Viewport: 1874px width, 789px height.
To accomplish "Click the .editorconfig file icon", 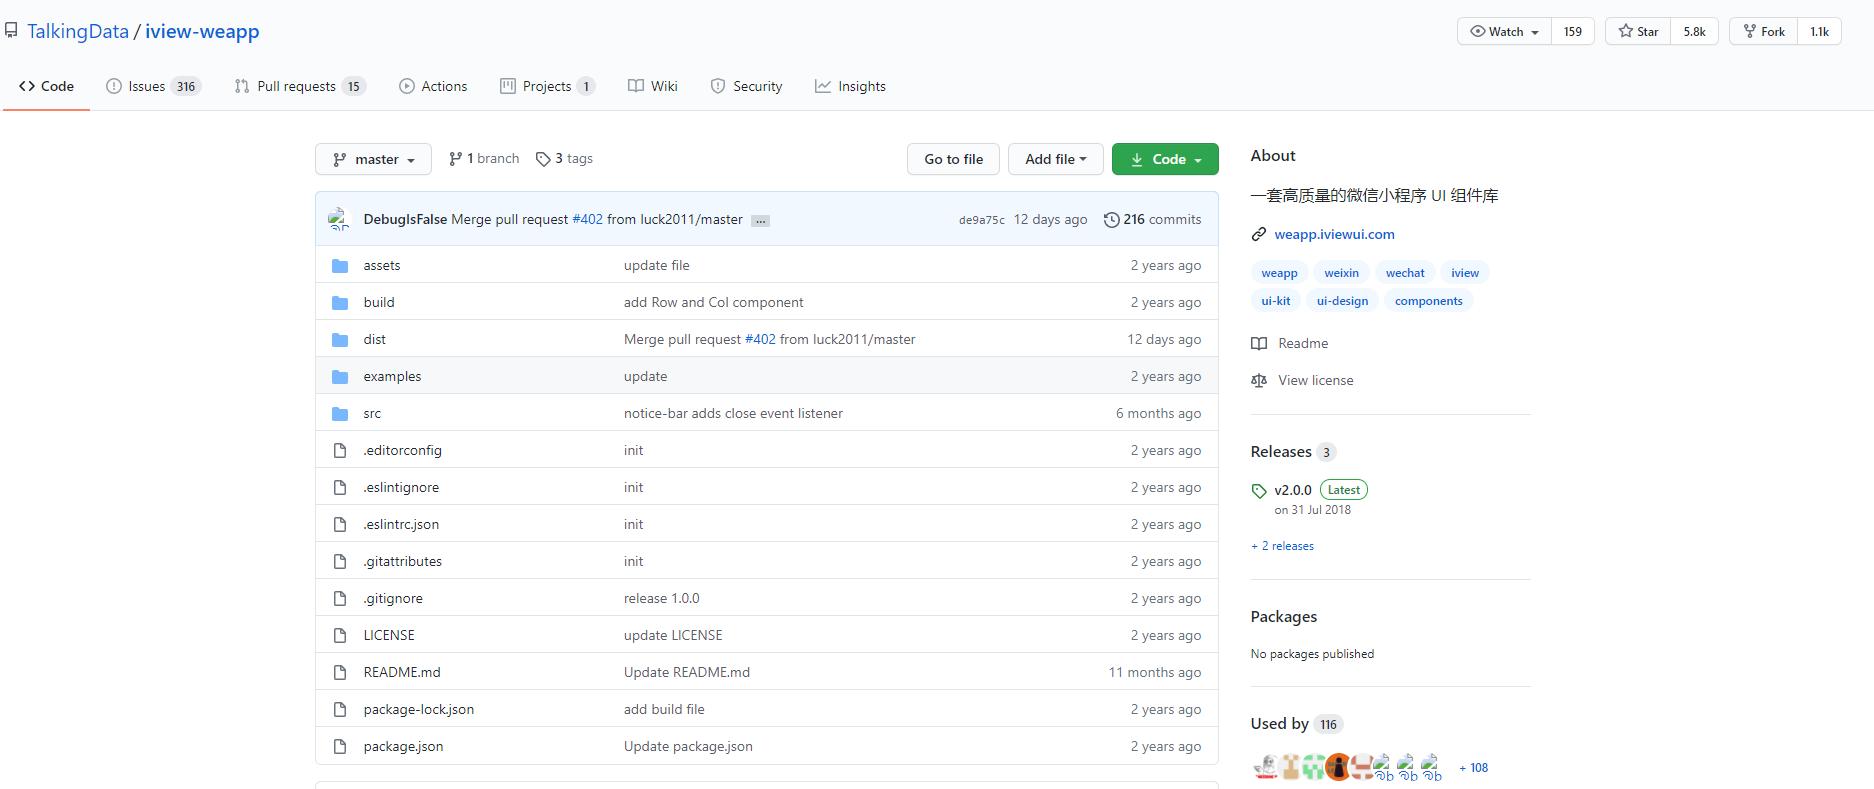I will tap(340, 450).
